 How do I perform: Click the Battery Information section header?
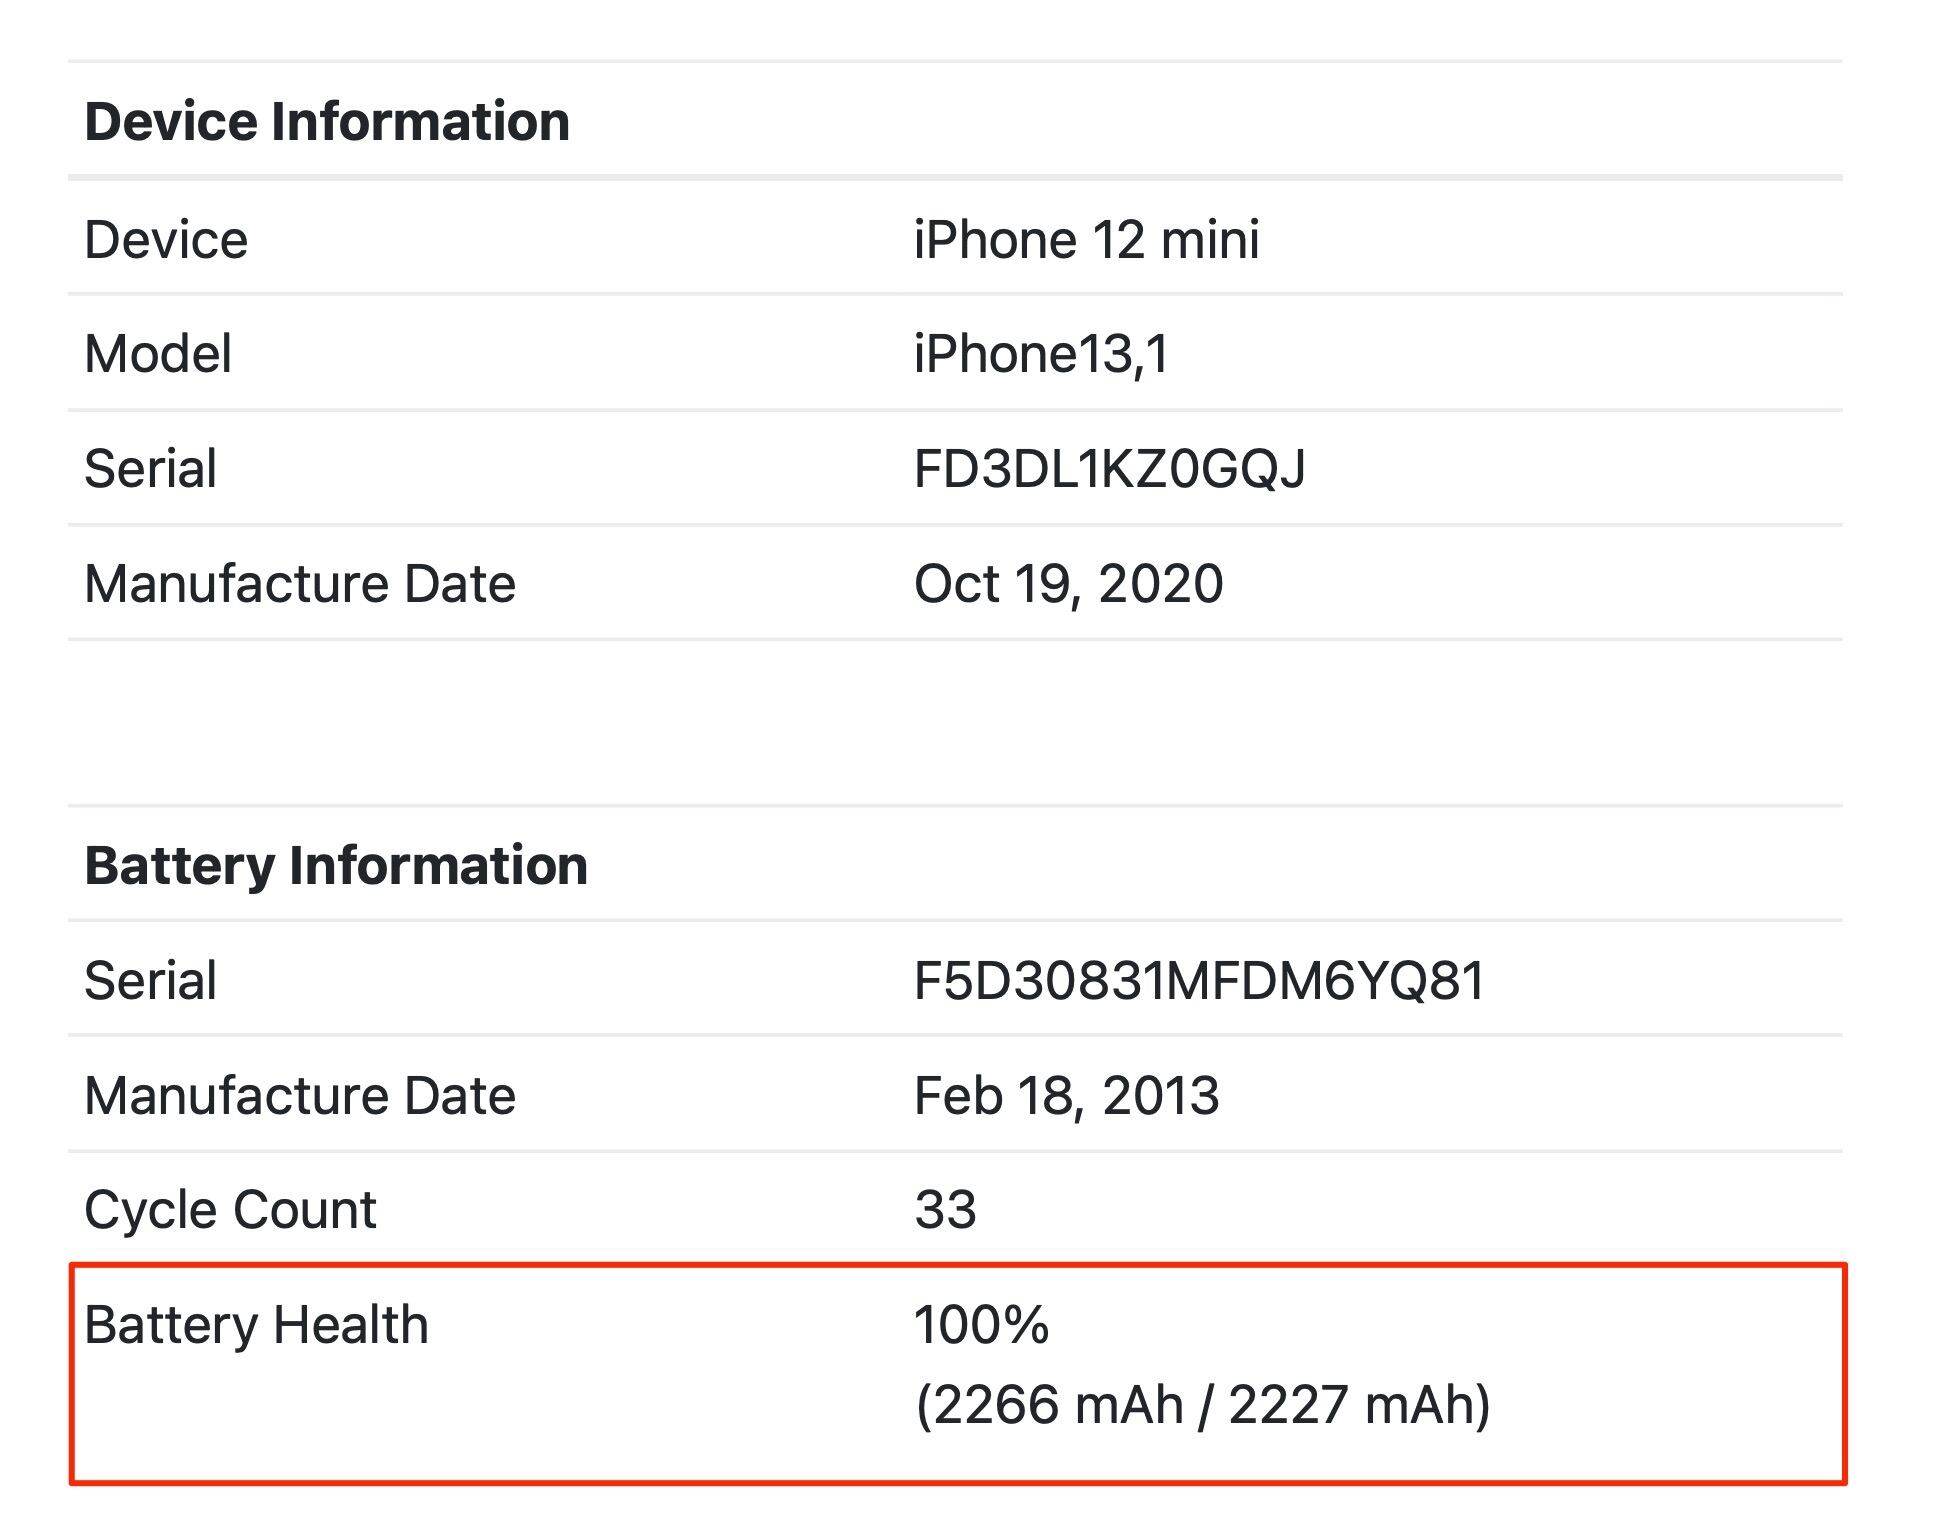[x=336, y=866]
